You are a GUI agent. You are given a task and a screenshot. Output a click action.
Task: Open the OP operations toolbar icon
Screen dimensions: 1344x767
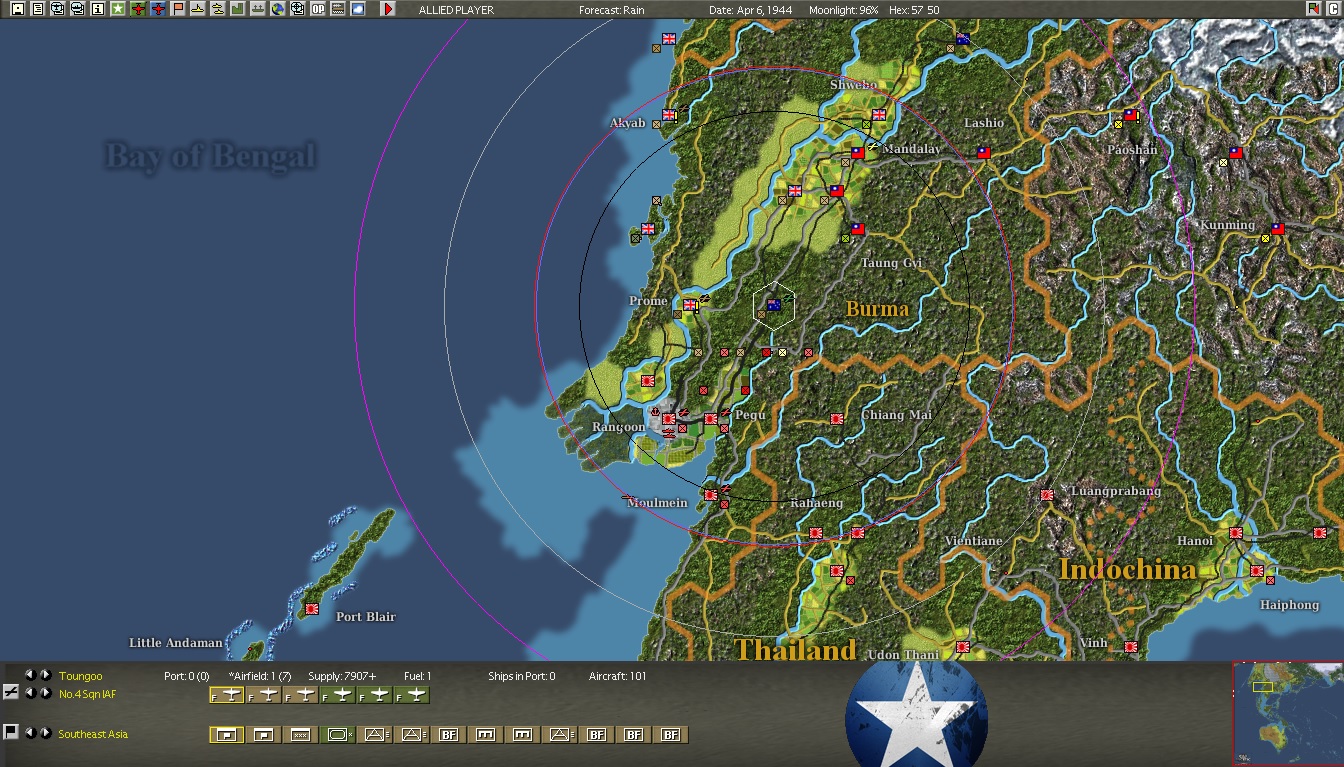click(x=318, y=9)
